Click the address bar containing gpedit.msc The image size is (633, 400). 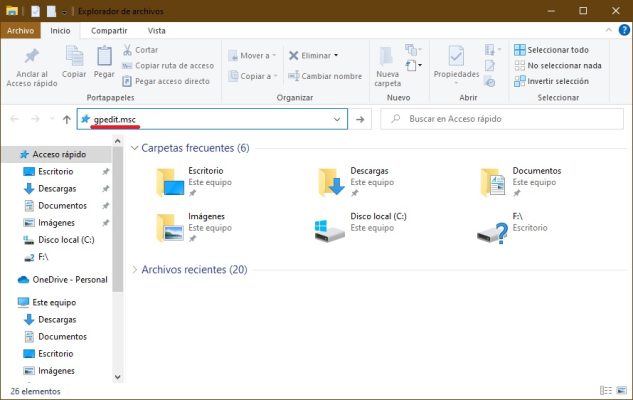(212, 119)
